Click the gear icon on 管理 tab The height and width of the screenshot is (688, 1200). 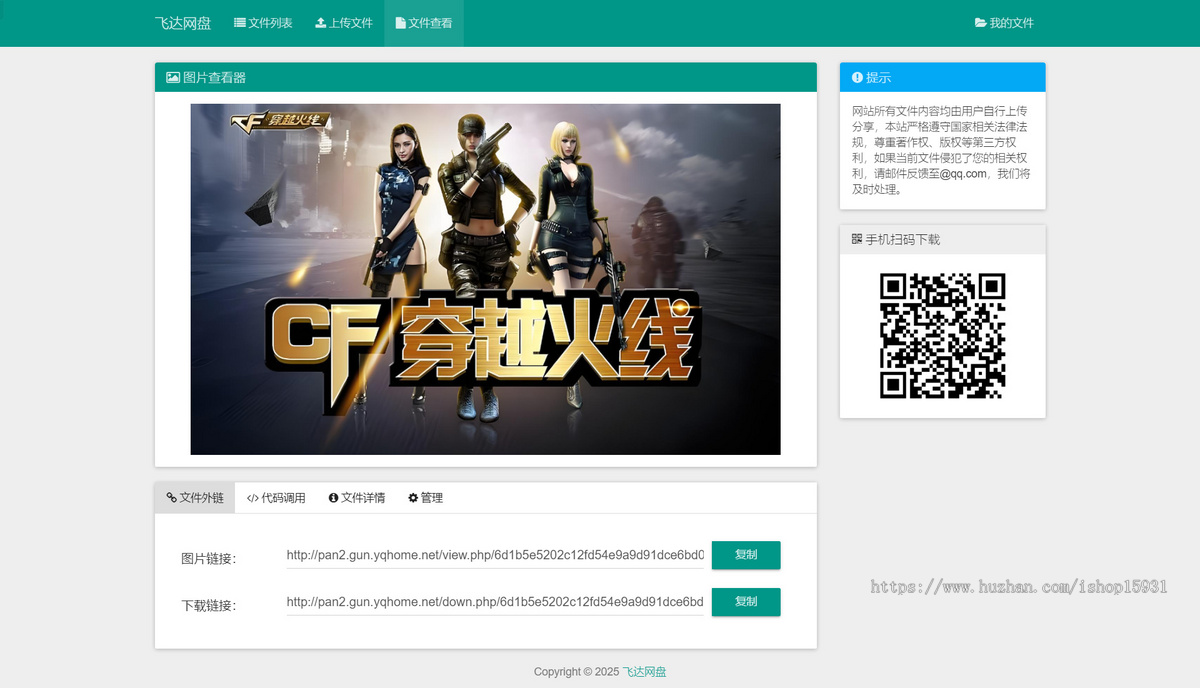pyautogui.click(x=413, y=498)
